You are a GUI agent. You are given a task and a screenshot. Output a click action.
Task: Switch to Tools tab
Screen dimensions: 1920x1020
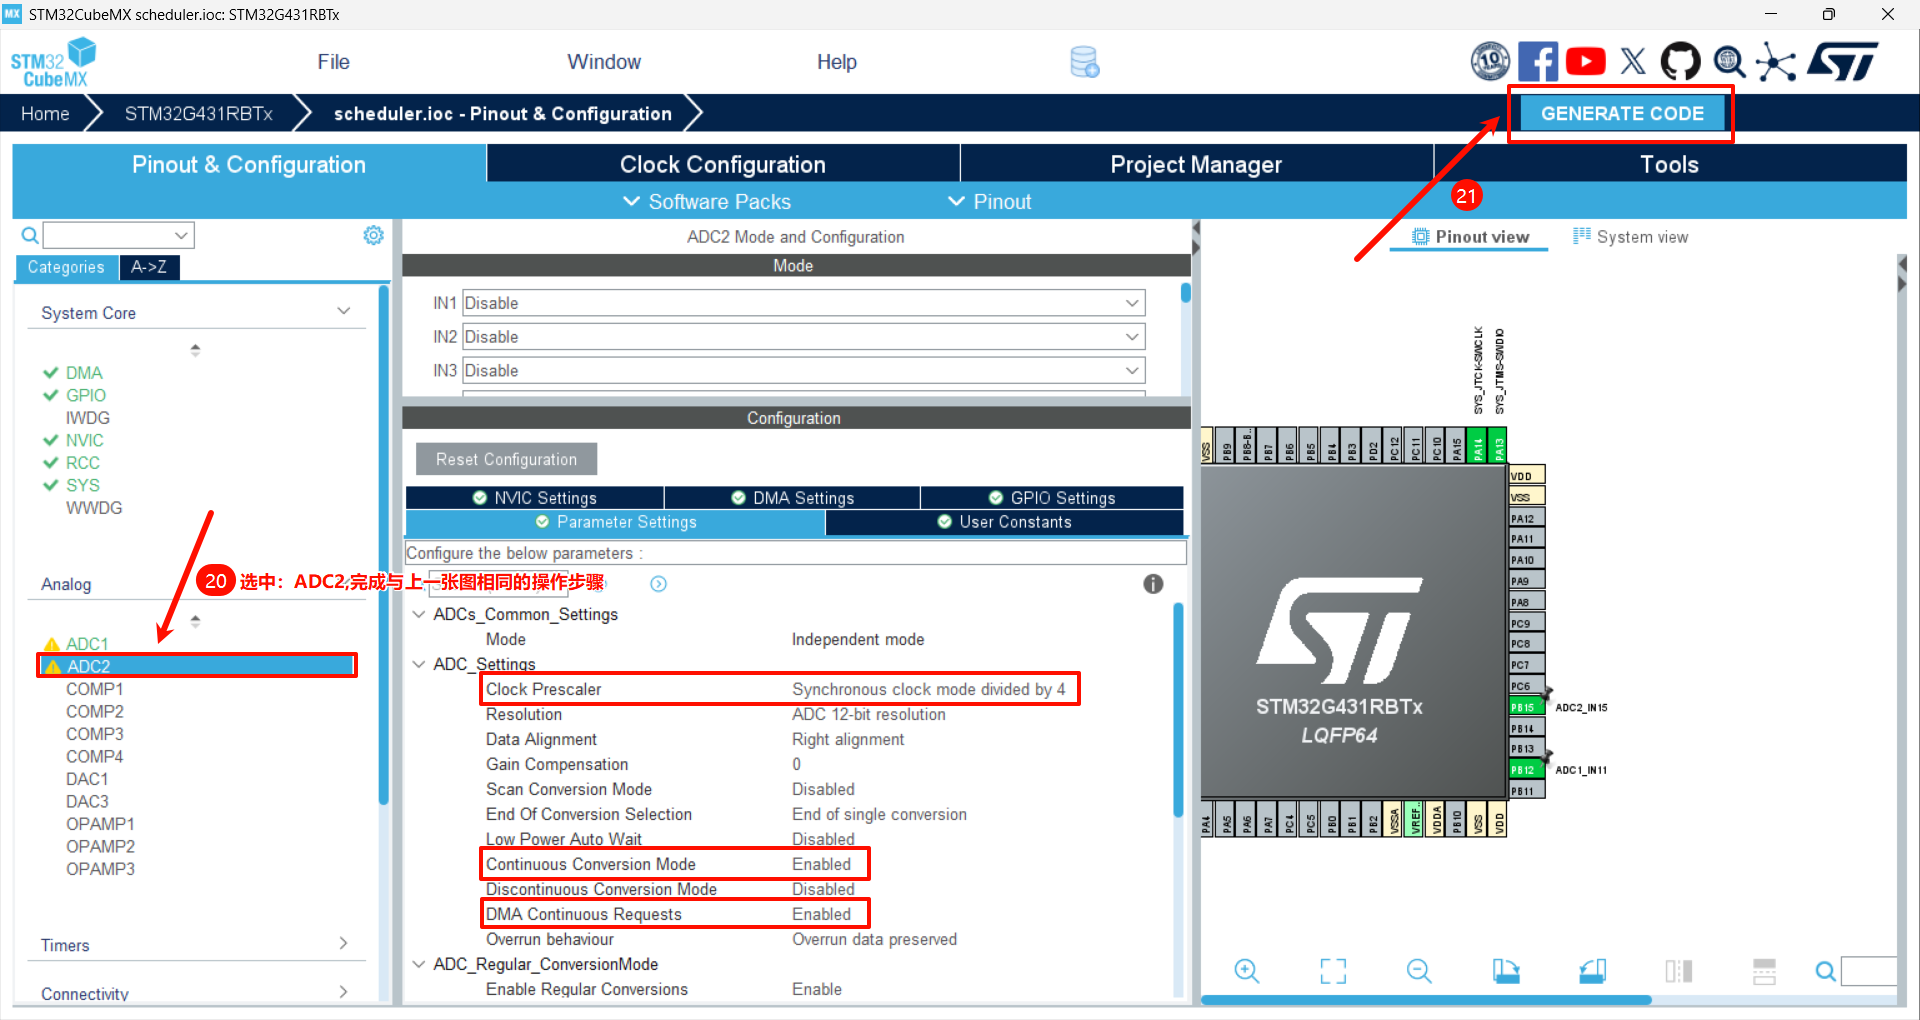[x=1669, y=164]
